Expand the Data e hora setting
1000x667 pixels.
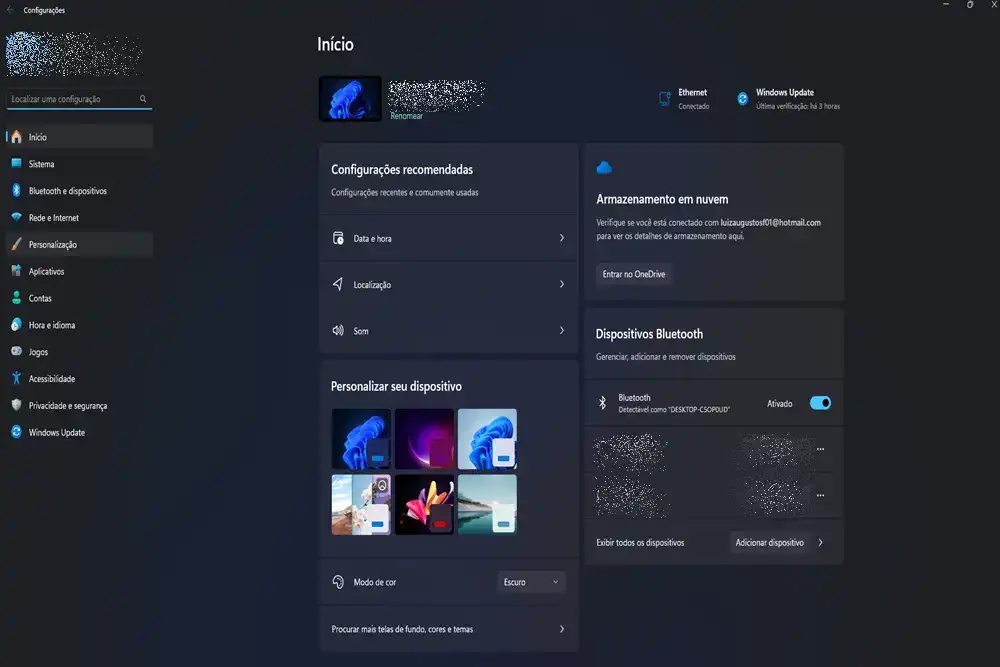448,239
